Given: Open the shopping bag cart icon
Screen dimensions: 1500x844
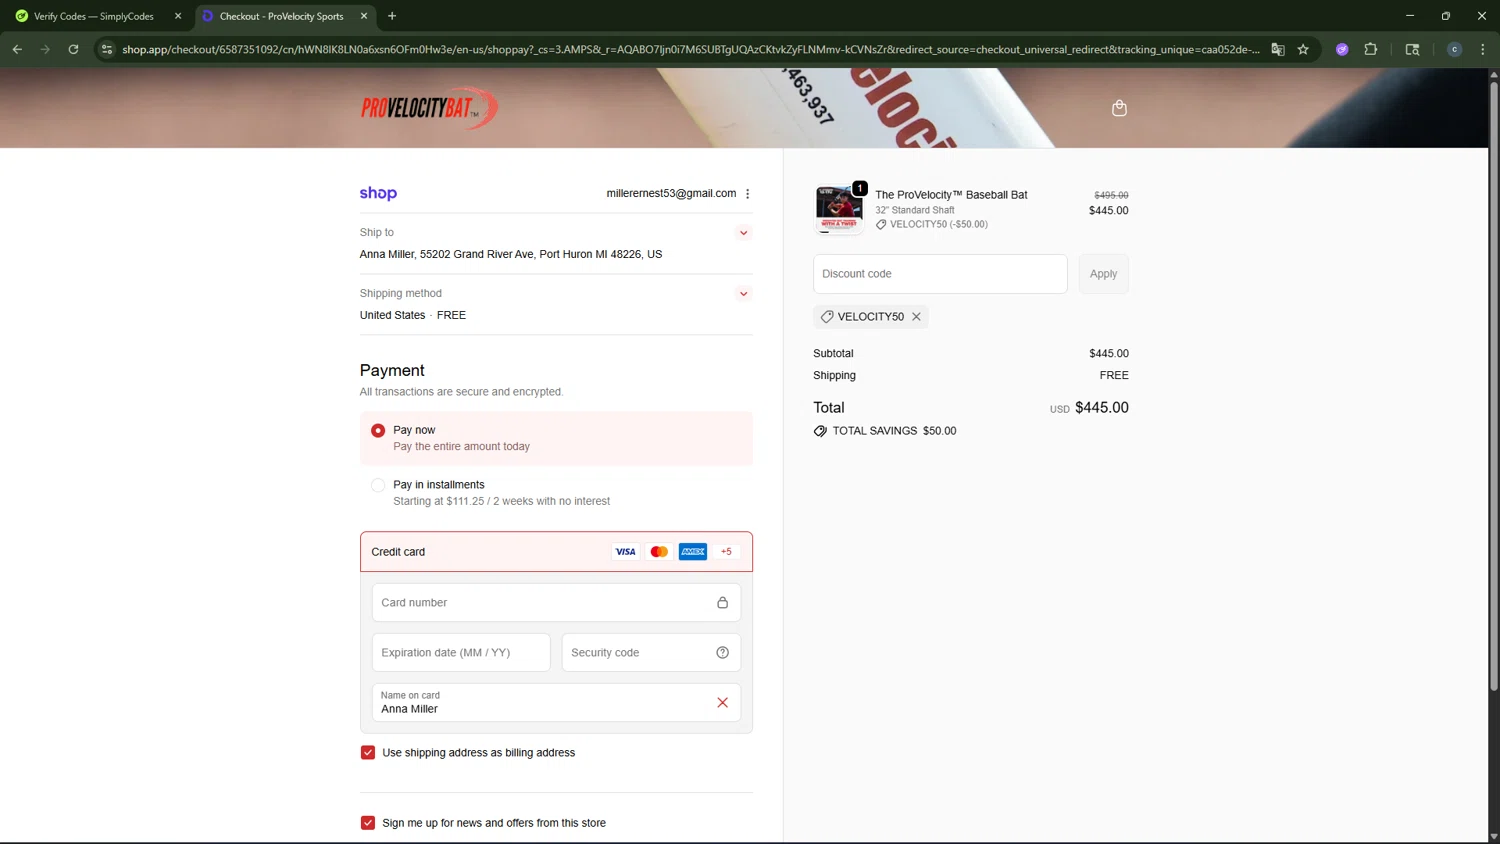Looking at the screenshot, I should click(x=1119, y=108).
